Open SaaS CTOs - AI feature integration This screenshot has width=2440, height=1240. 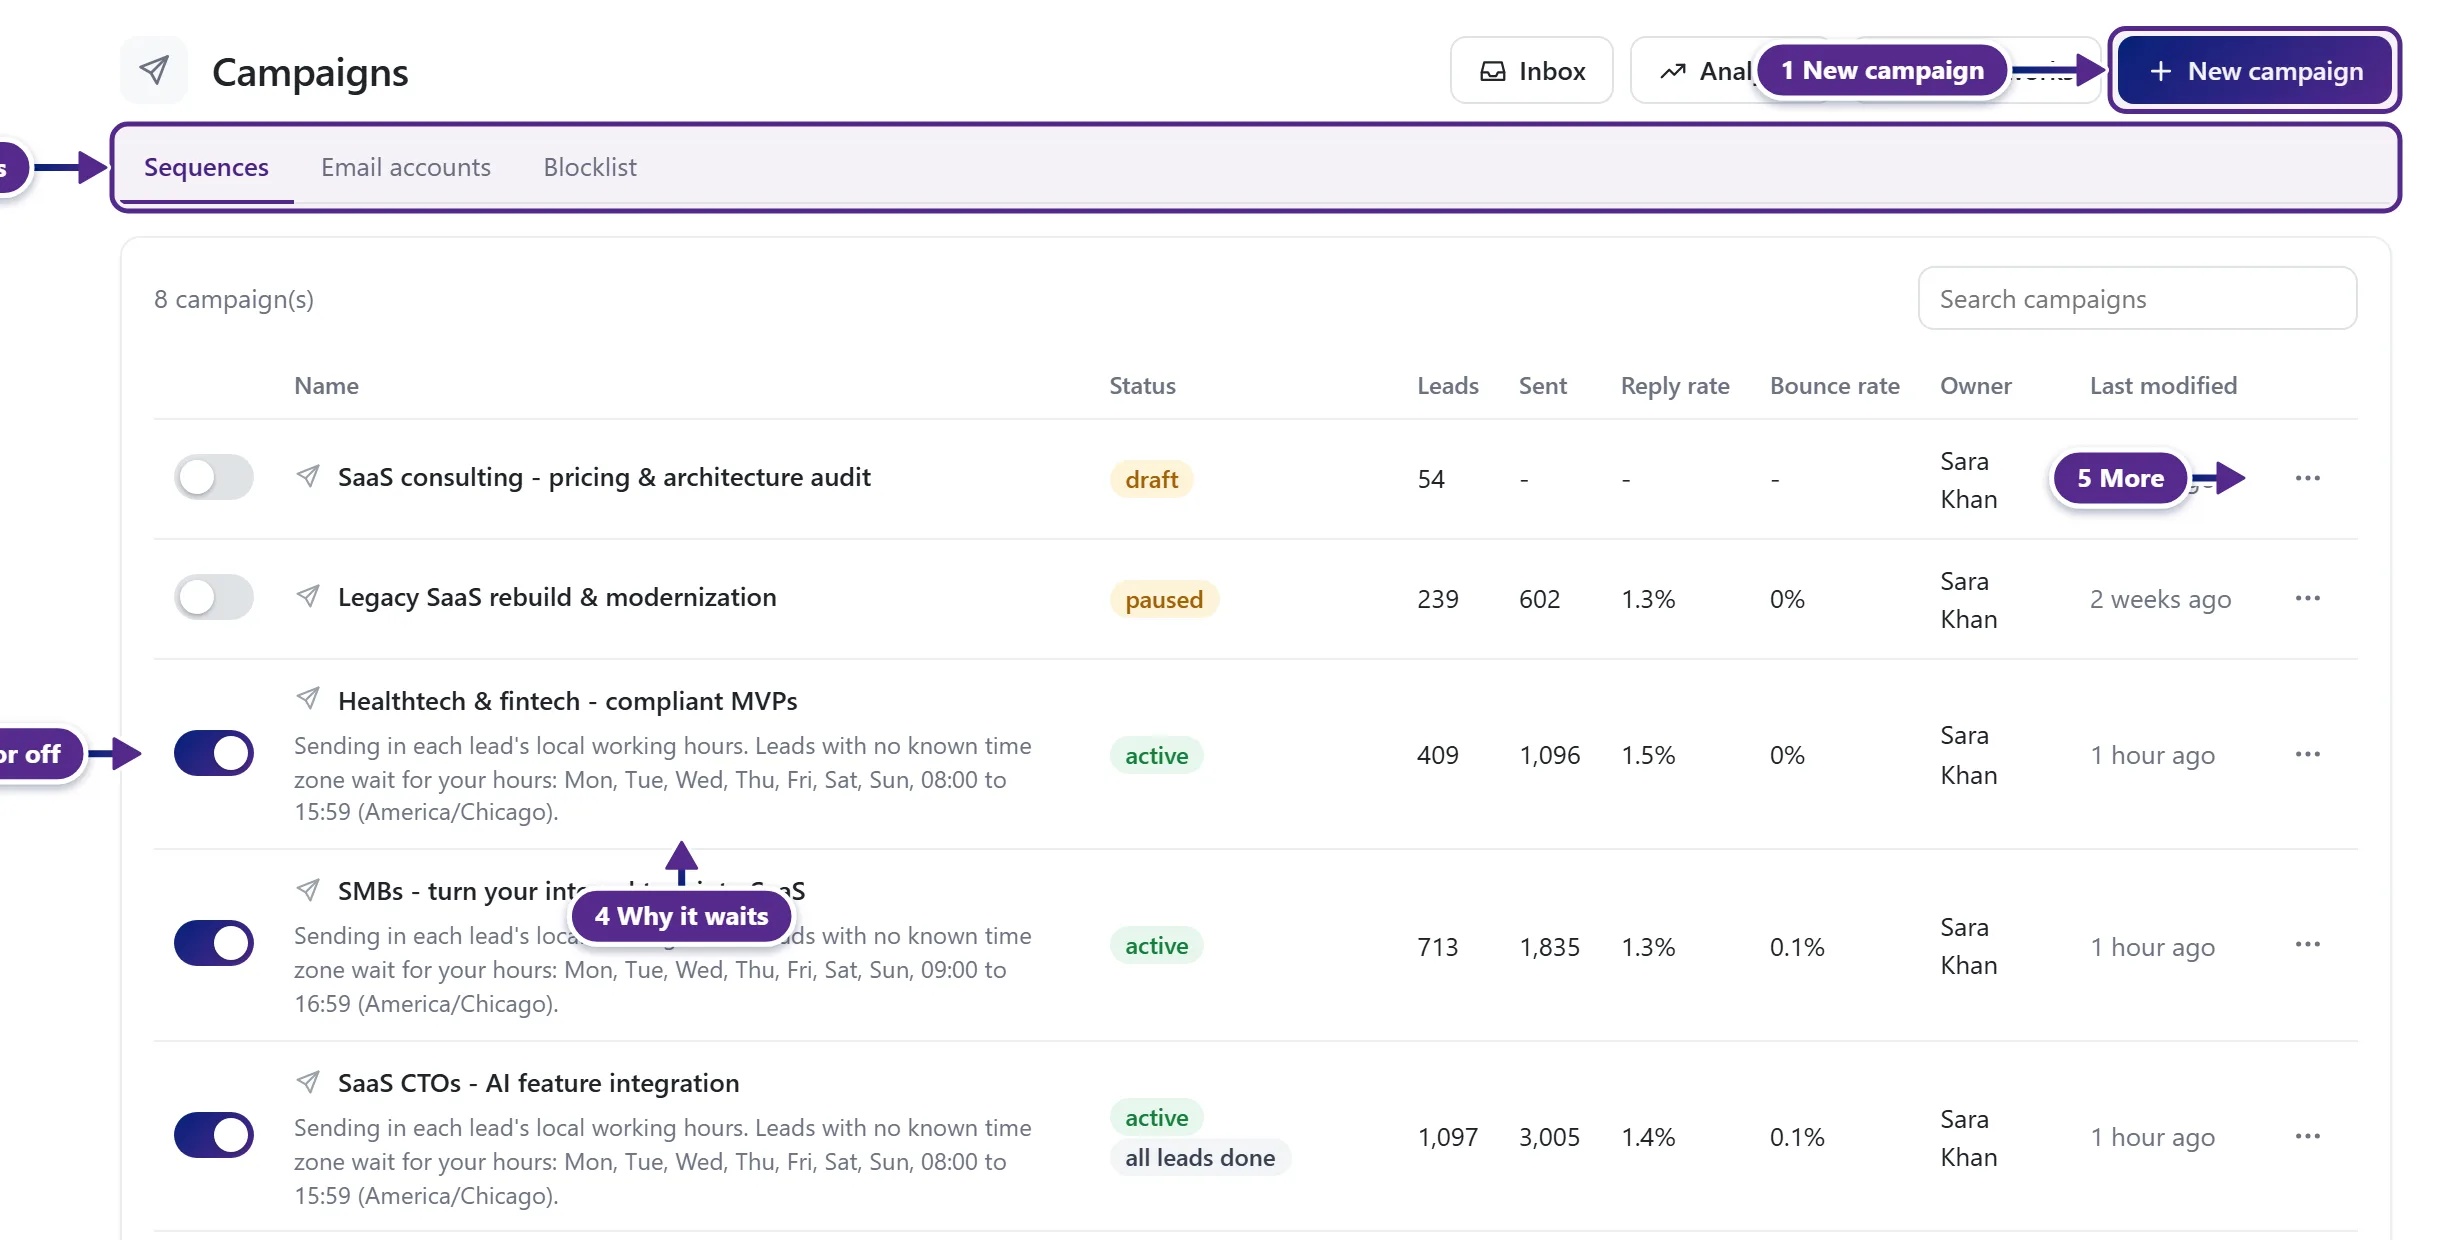tap(538, 1083)
